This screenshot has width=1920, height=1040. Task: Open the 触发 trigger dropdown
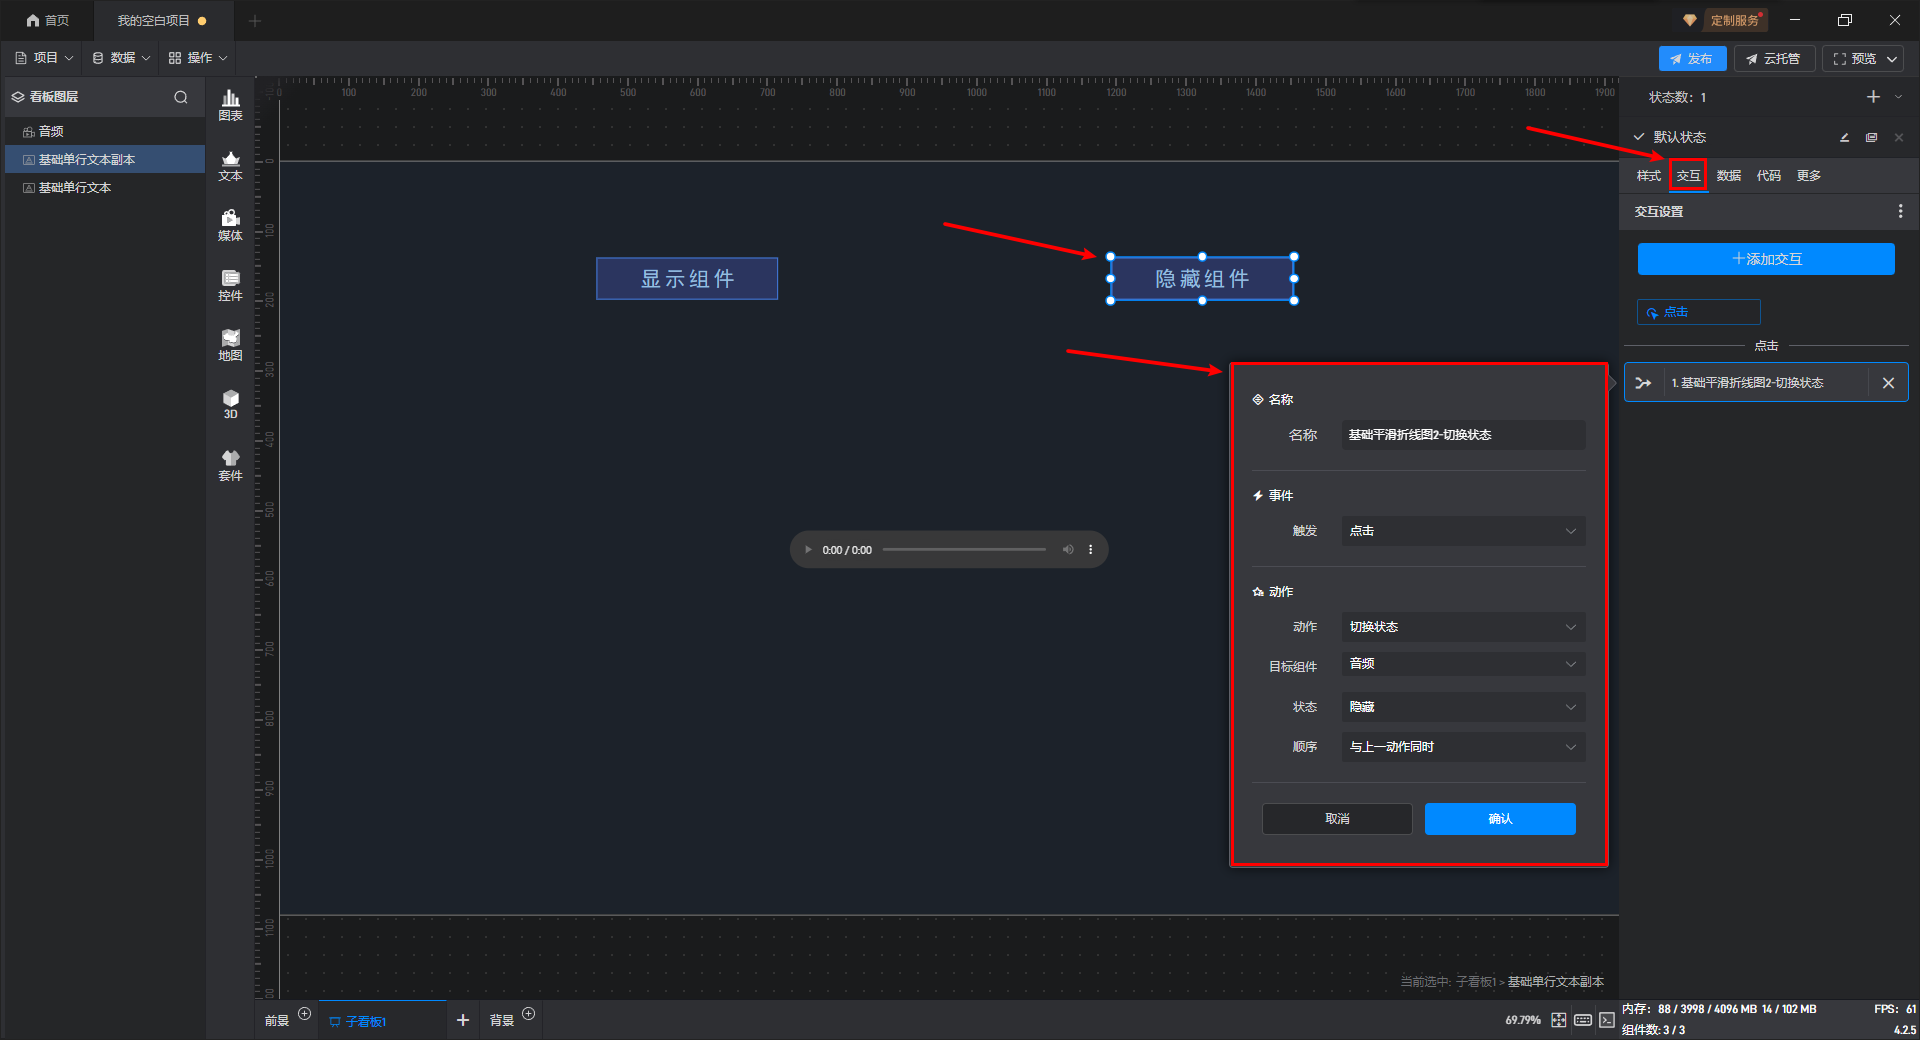(x=1463, y=531)
